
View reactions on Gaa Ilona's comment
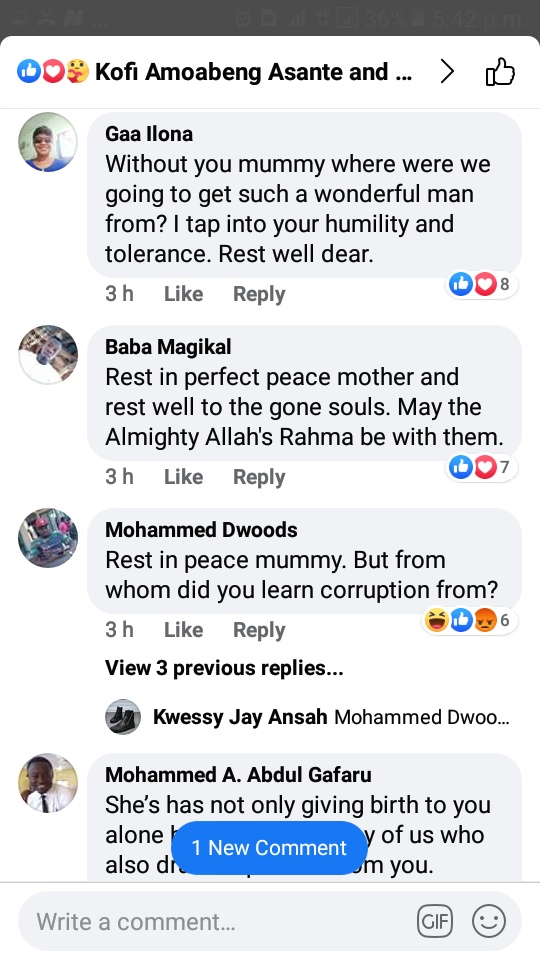click(x=481, y=284)
